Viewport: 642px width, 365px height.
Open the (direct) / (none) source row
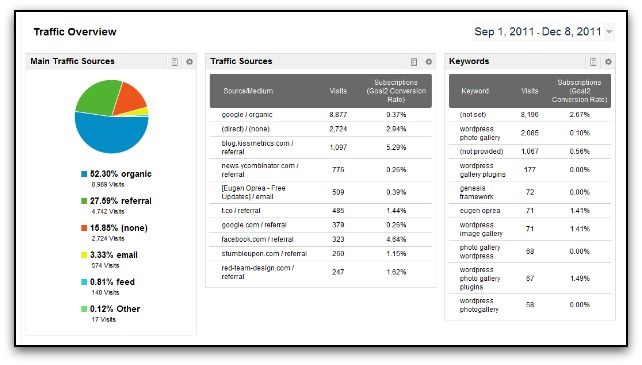coord(321,129)
